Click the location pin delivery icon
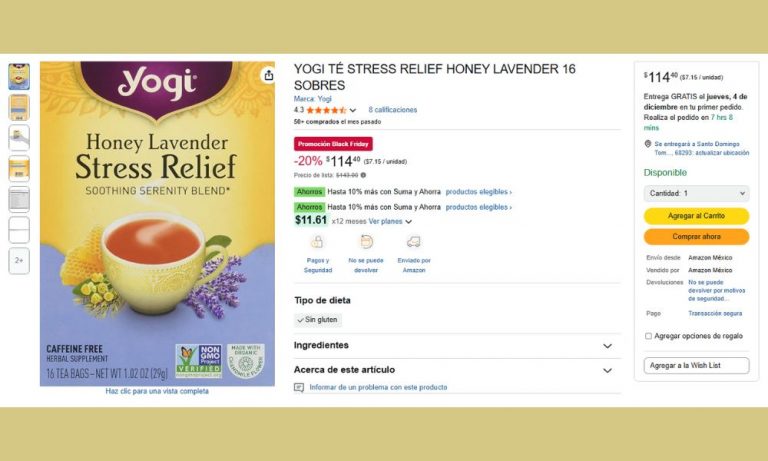Viewport: 768px width, 461px height. click(648, 144)
